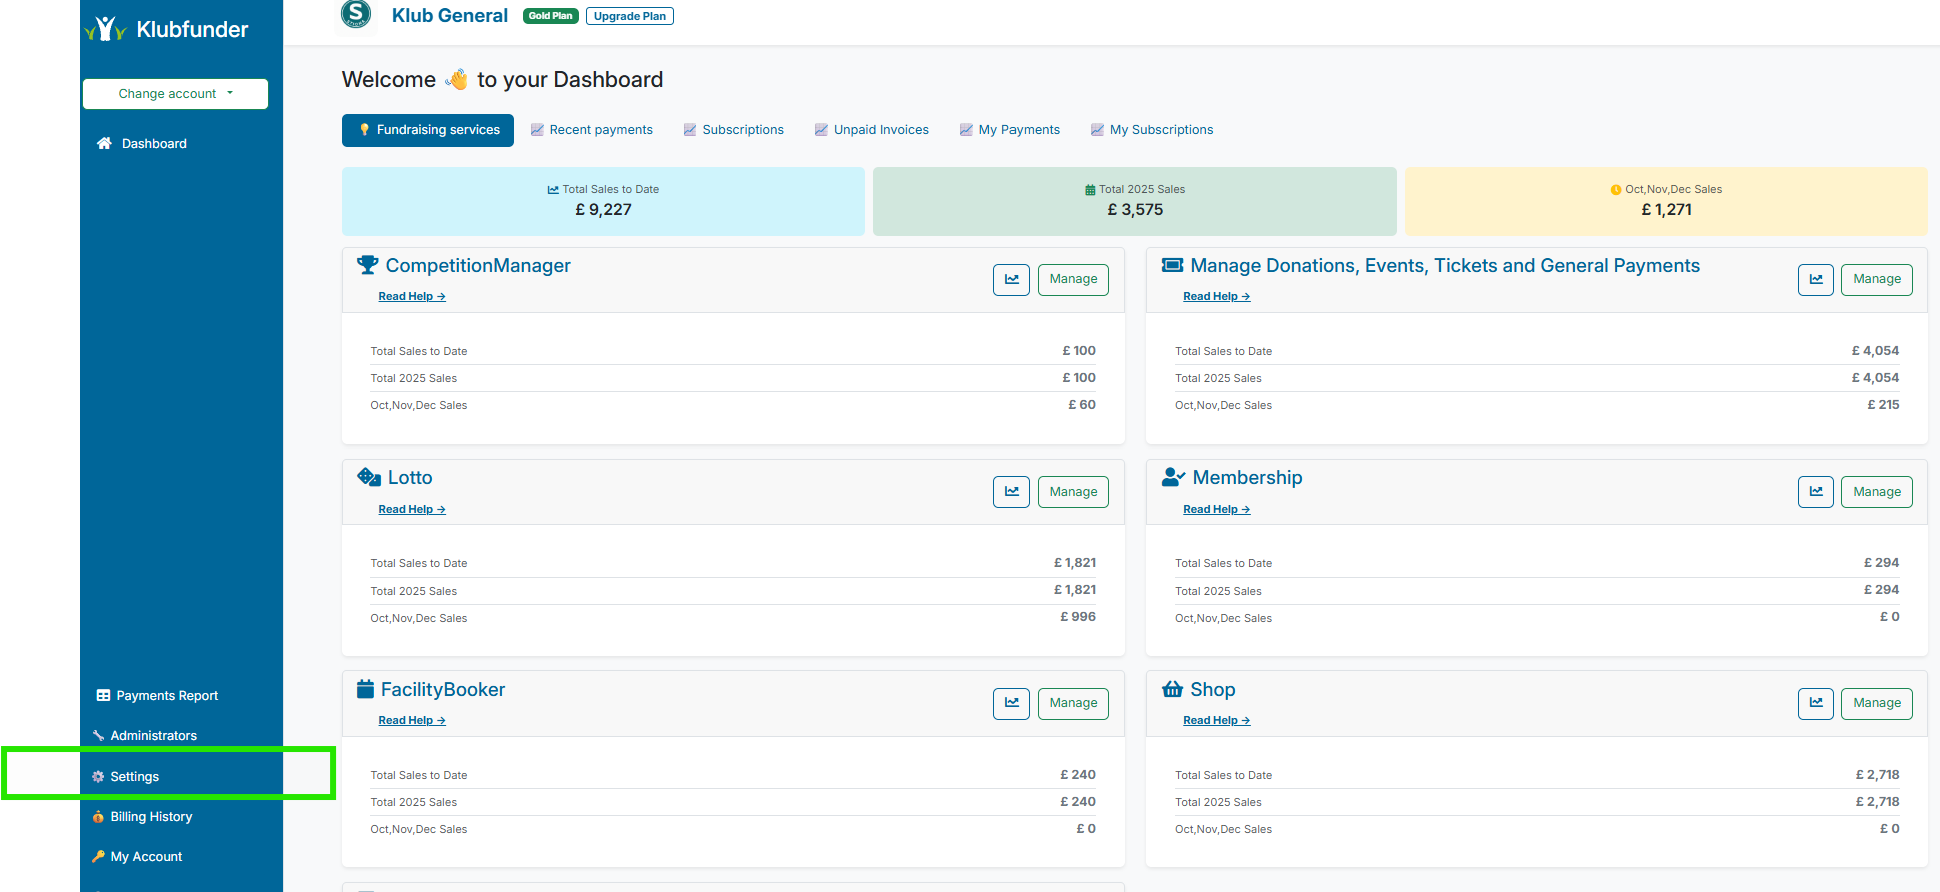This screenshot has width=1940, height=892.
Task: Open Read Help for CompetitionManager
Action: 412,297
